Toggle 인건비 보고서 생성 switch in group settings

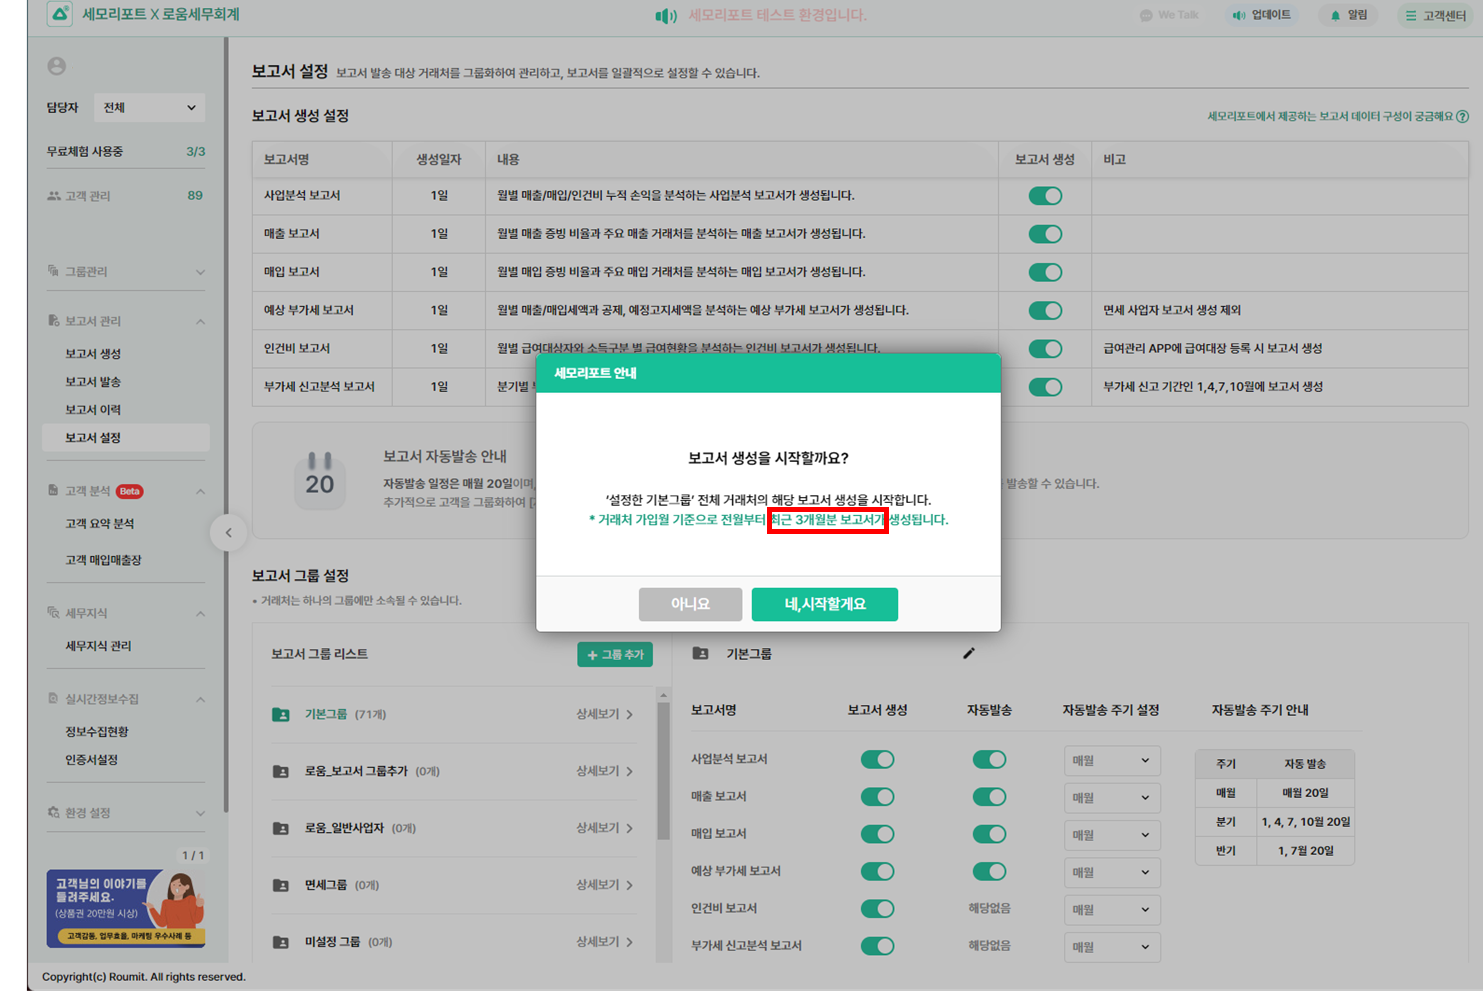pyautogui.click(x=877, y=909)
